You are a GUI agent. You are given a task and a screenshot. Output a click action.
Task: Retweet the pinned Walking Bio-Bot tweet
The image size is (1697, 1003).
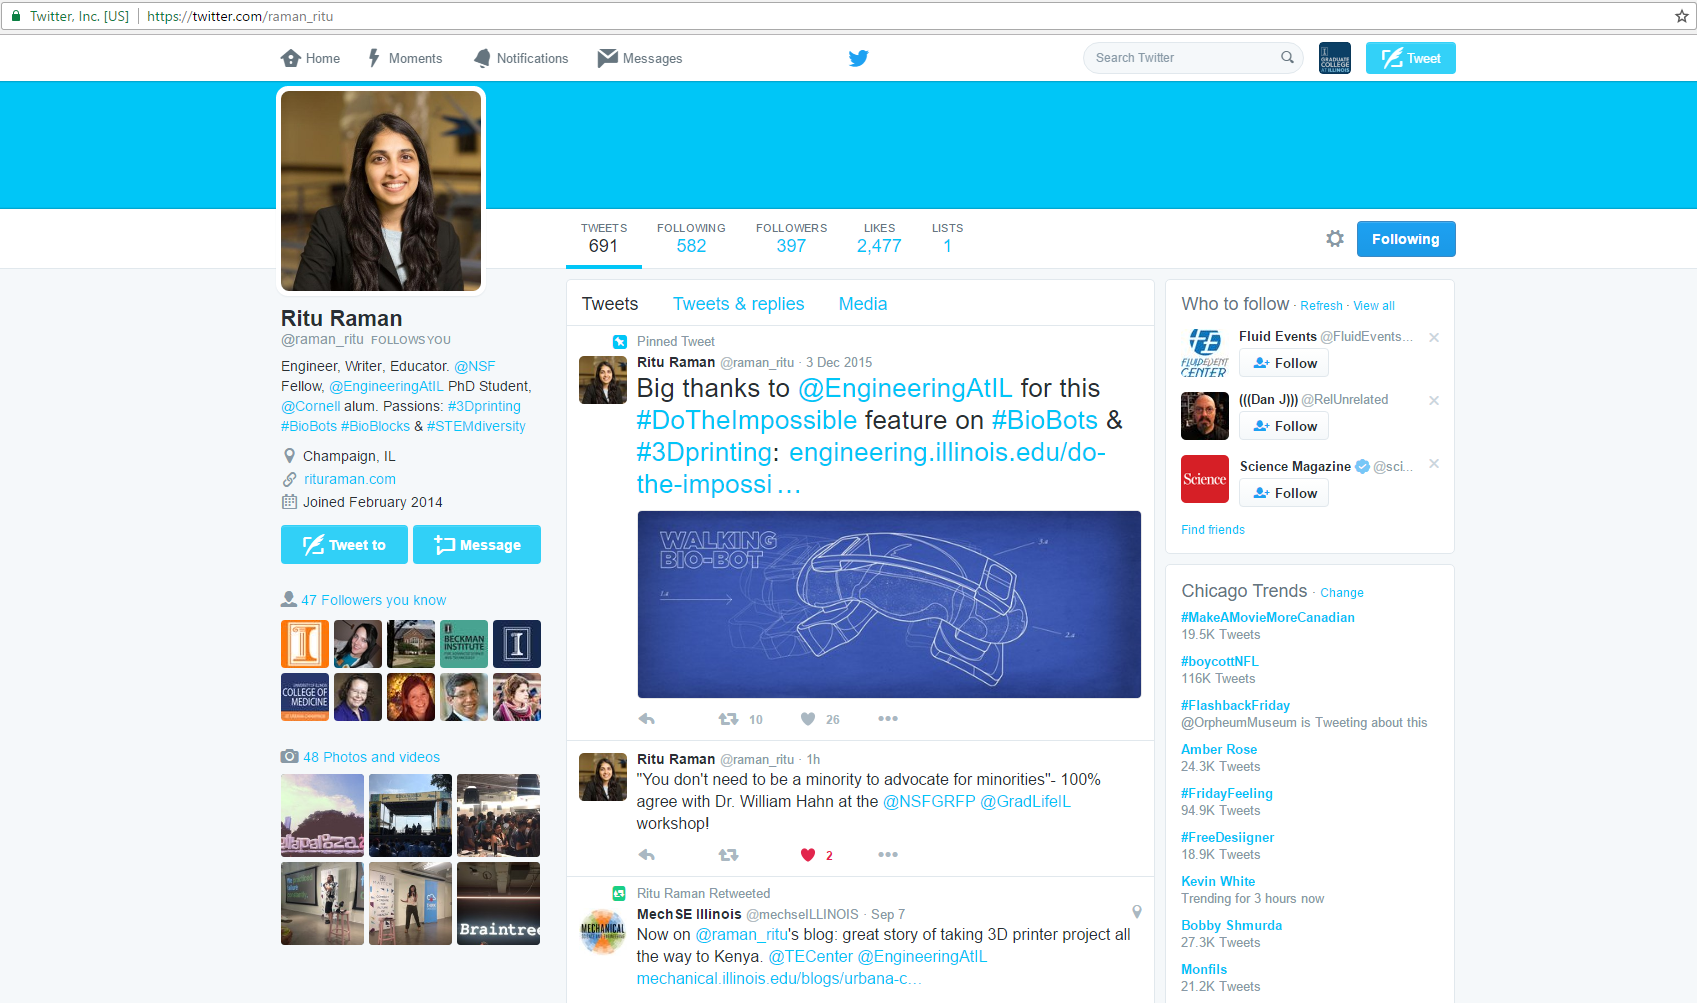tap(729, 719)
